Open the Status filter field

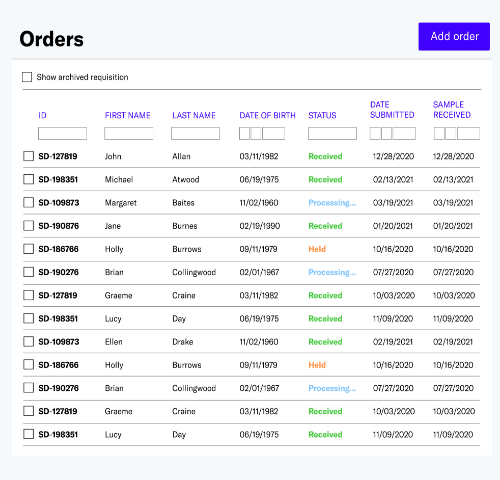point(332,133)
